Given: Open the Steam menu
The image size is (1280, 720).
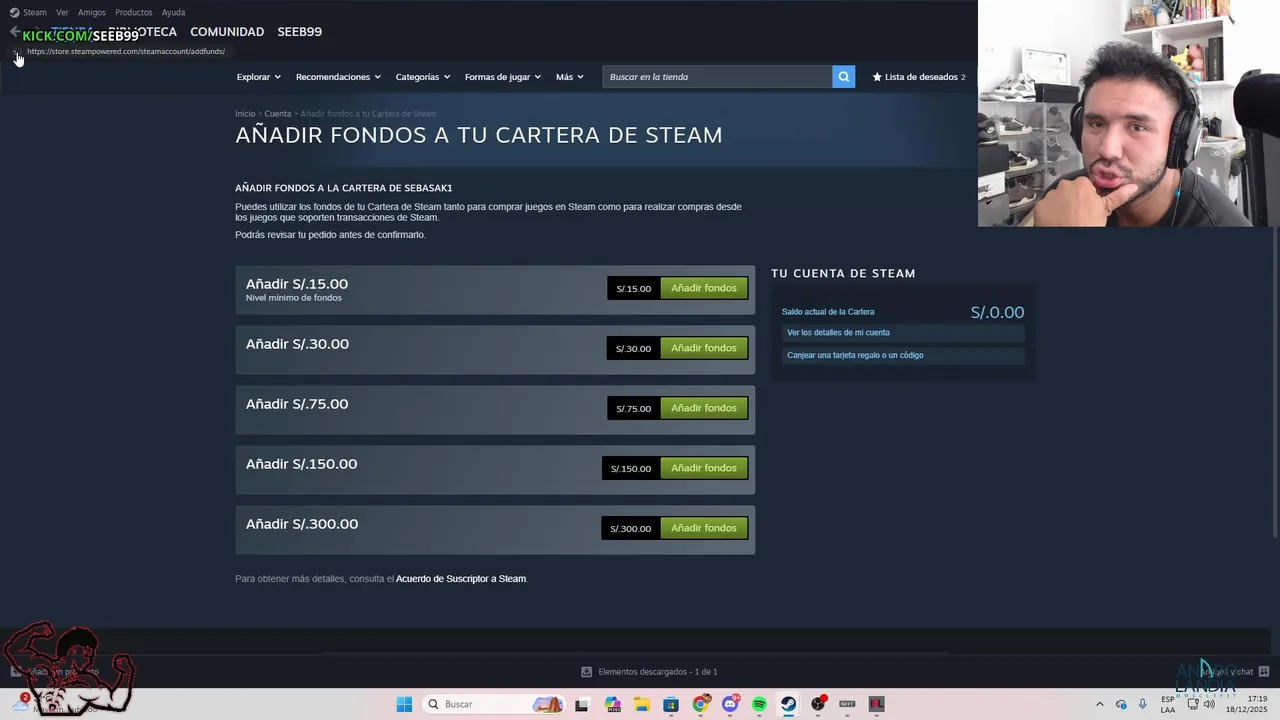Looking at the screenshot, I should (x=35, y=12).
